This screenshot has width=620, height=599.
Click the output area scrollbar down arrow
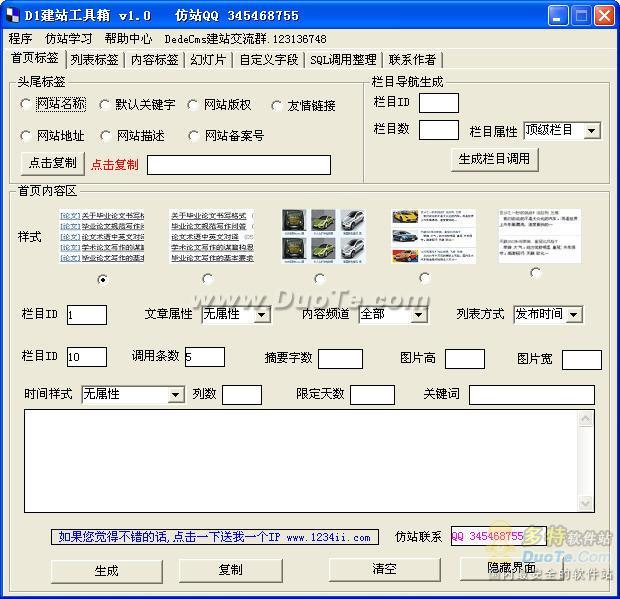point(585,503)
